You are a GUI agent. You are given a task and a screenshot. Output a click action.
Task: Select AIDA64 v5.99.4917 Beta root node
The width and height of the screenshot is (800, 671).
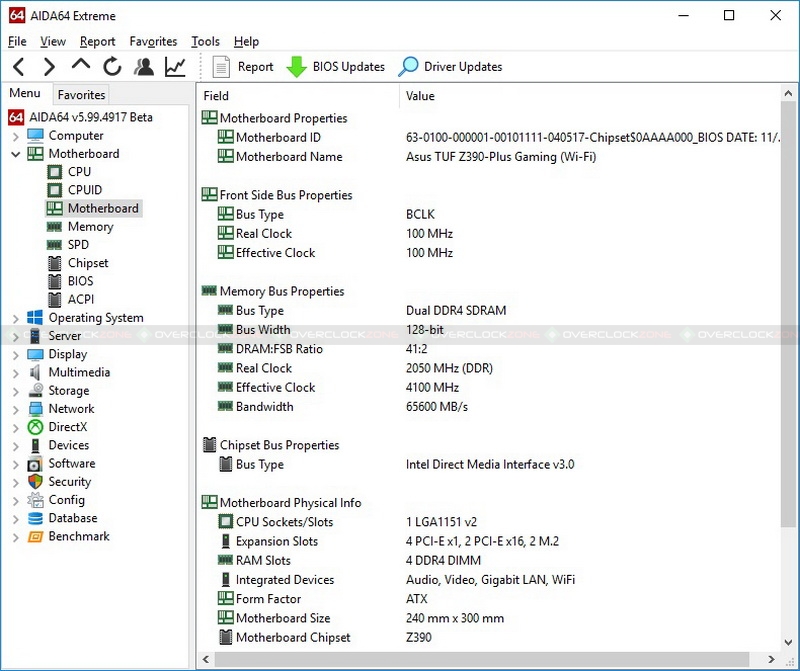tap(91, 117)
